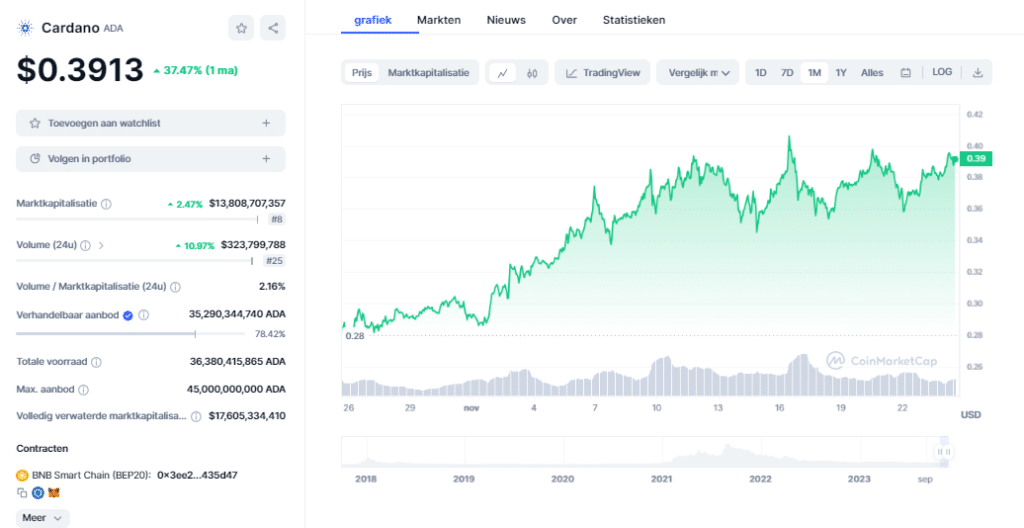
Task: Click the plus icon on Volgen in portfolio
Action: tap(266, 159)
